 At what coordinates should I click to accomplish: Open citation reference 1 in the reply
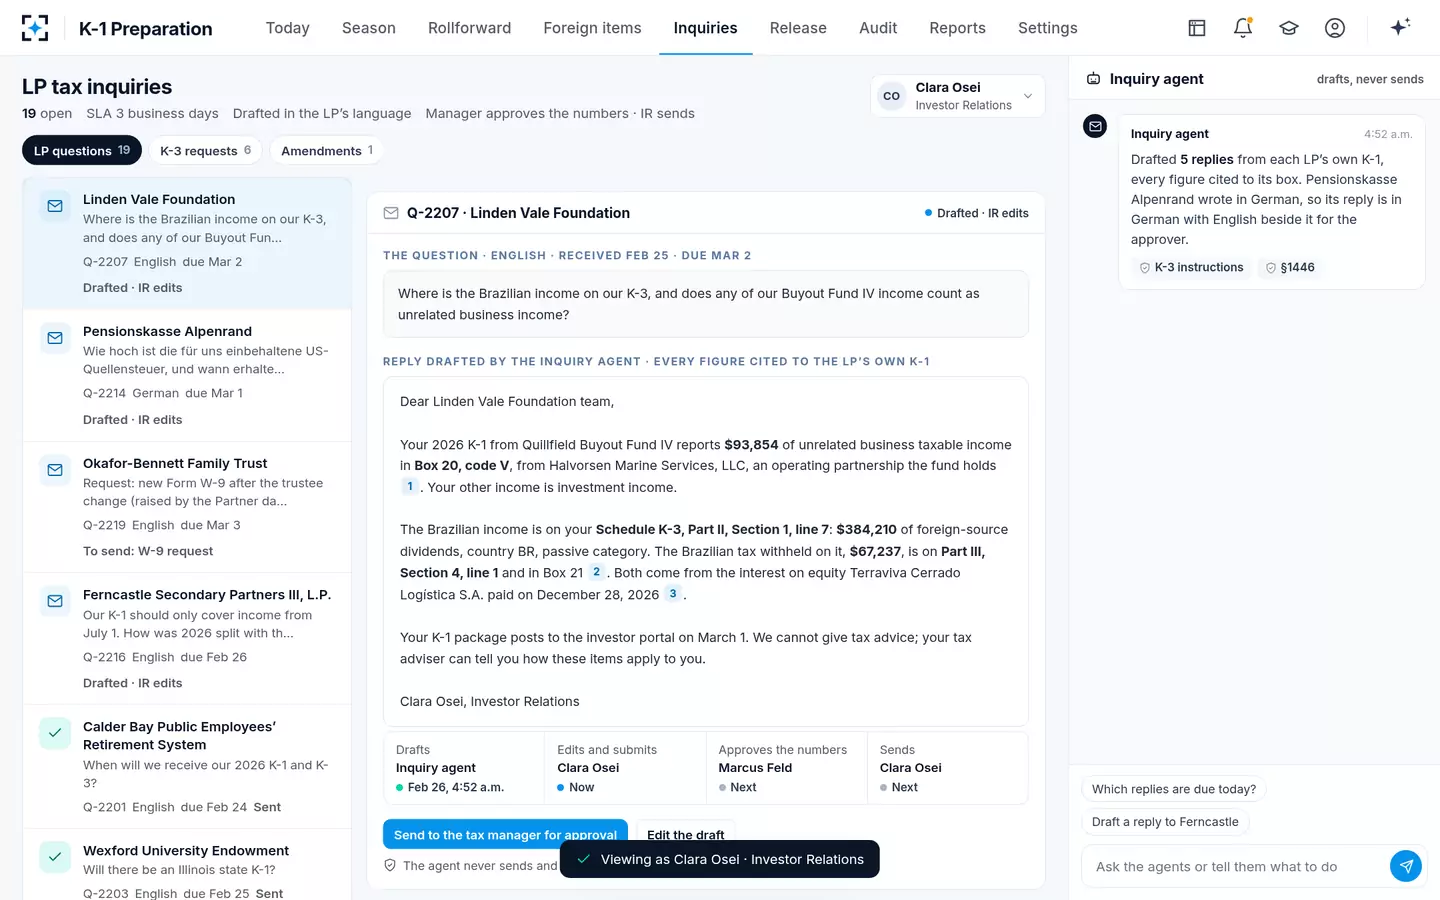pos(410,487)
